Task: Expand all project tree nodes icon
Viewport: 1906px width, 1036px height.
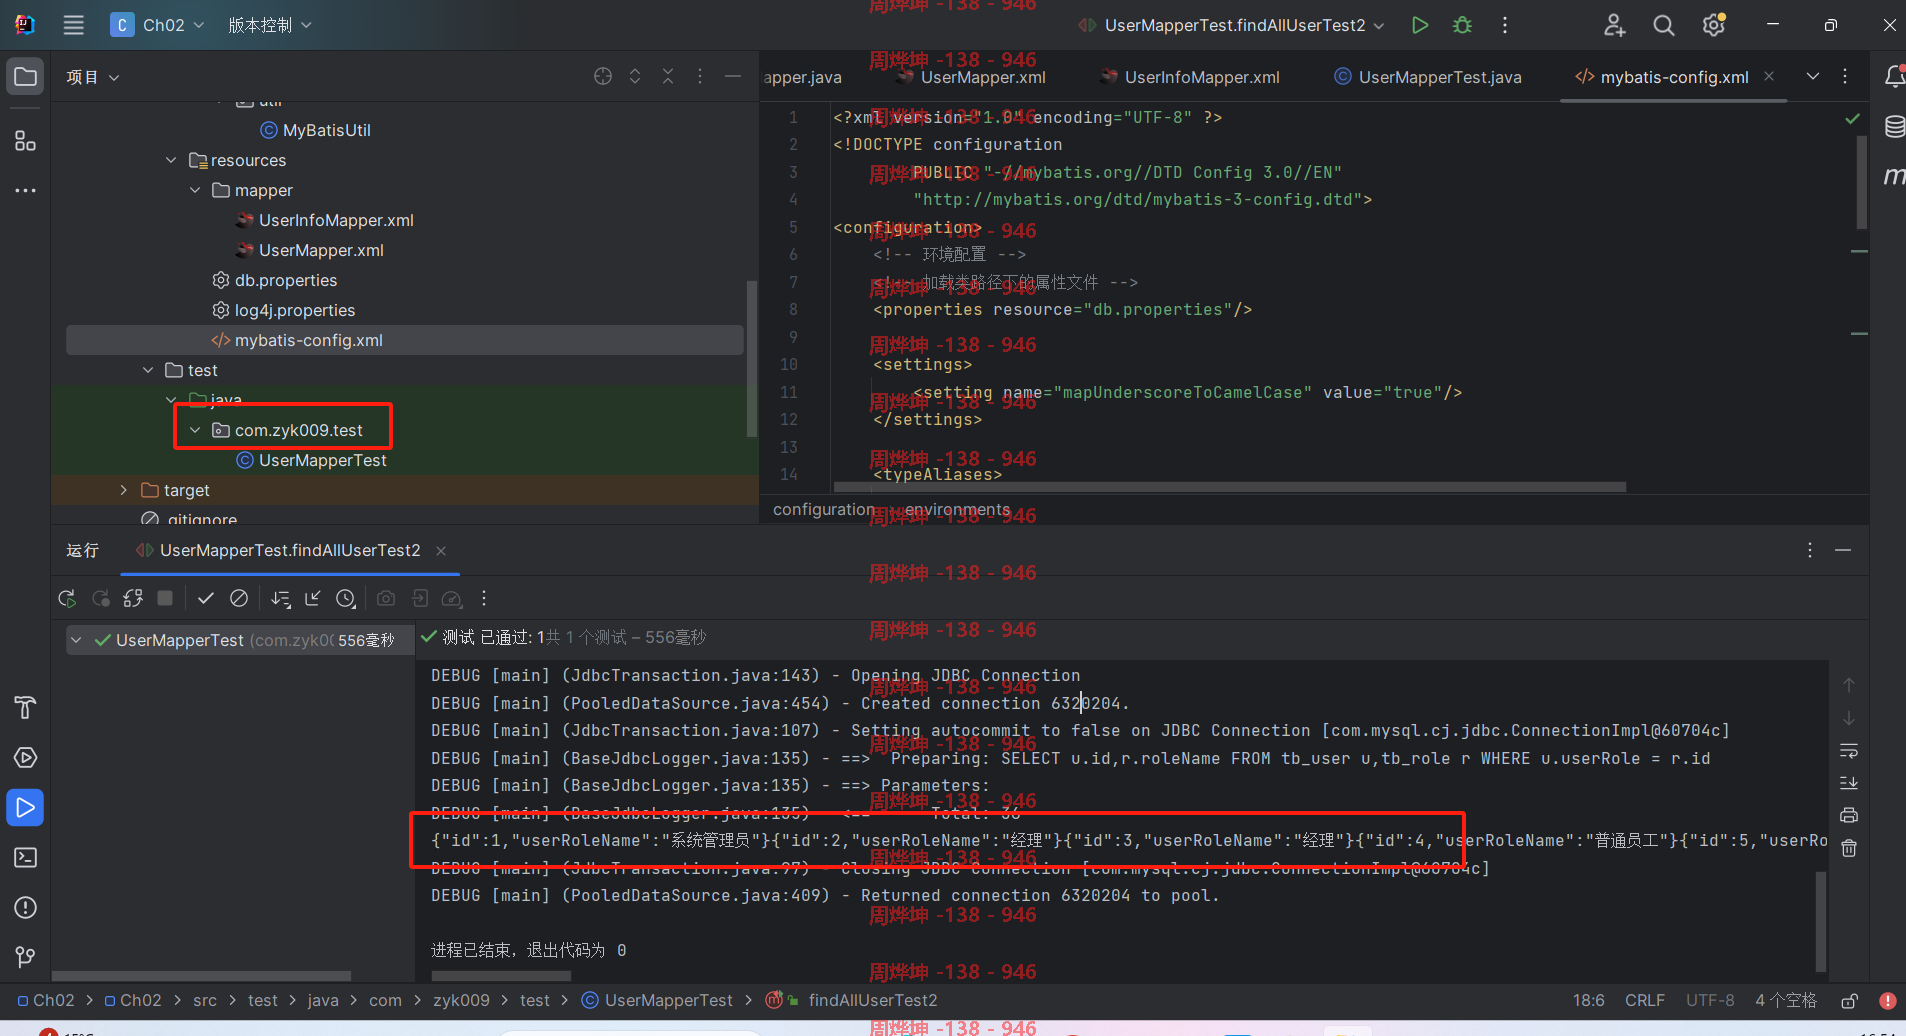Action: click(x=635, y=76)
